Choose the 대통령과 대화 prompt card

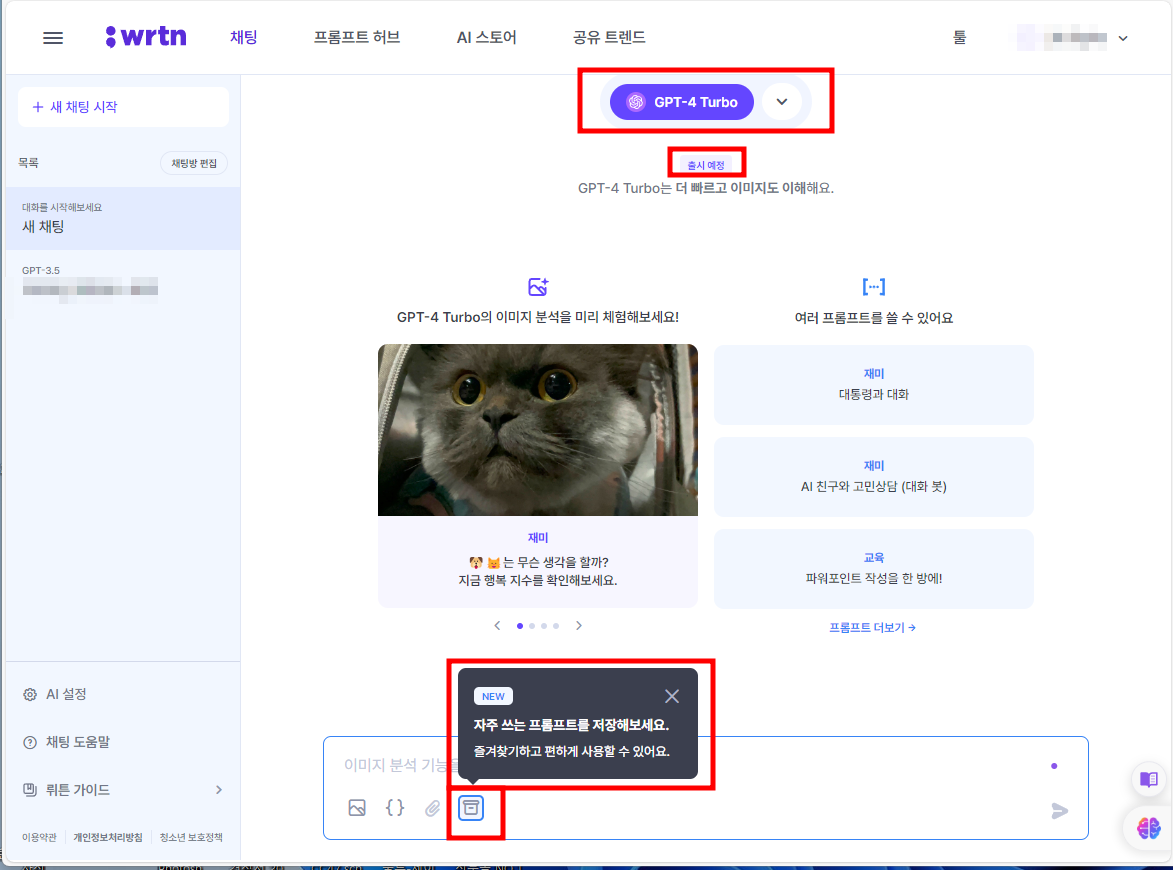coord(874,385)
